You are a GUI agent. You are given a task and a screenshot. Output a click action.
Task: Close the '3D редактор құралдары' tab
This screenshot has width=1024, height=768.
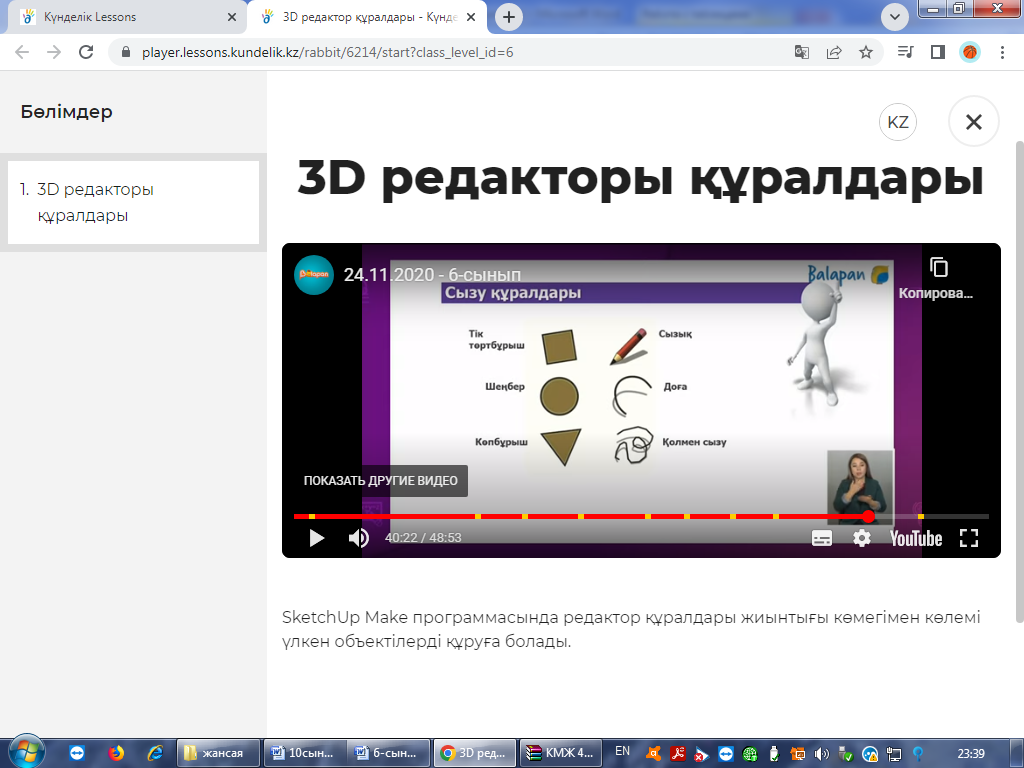point(471,17)
